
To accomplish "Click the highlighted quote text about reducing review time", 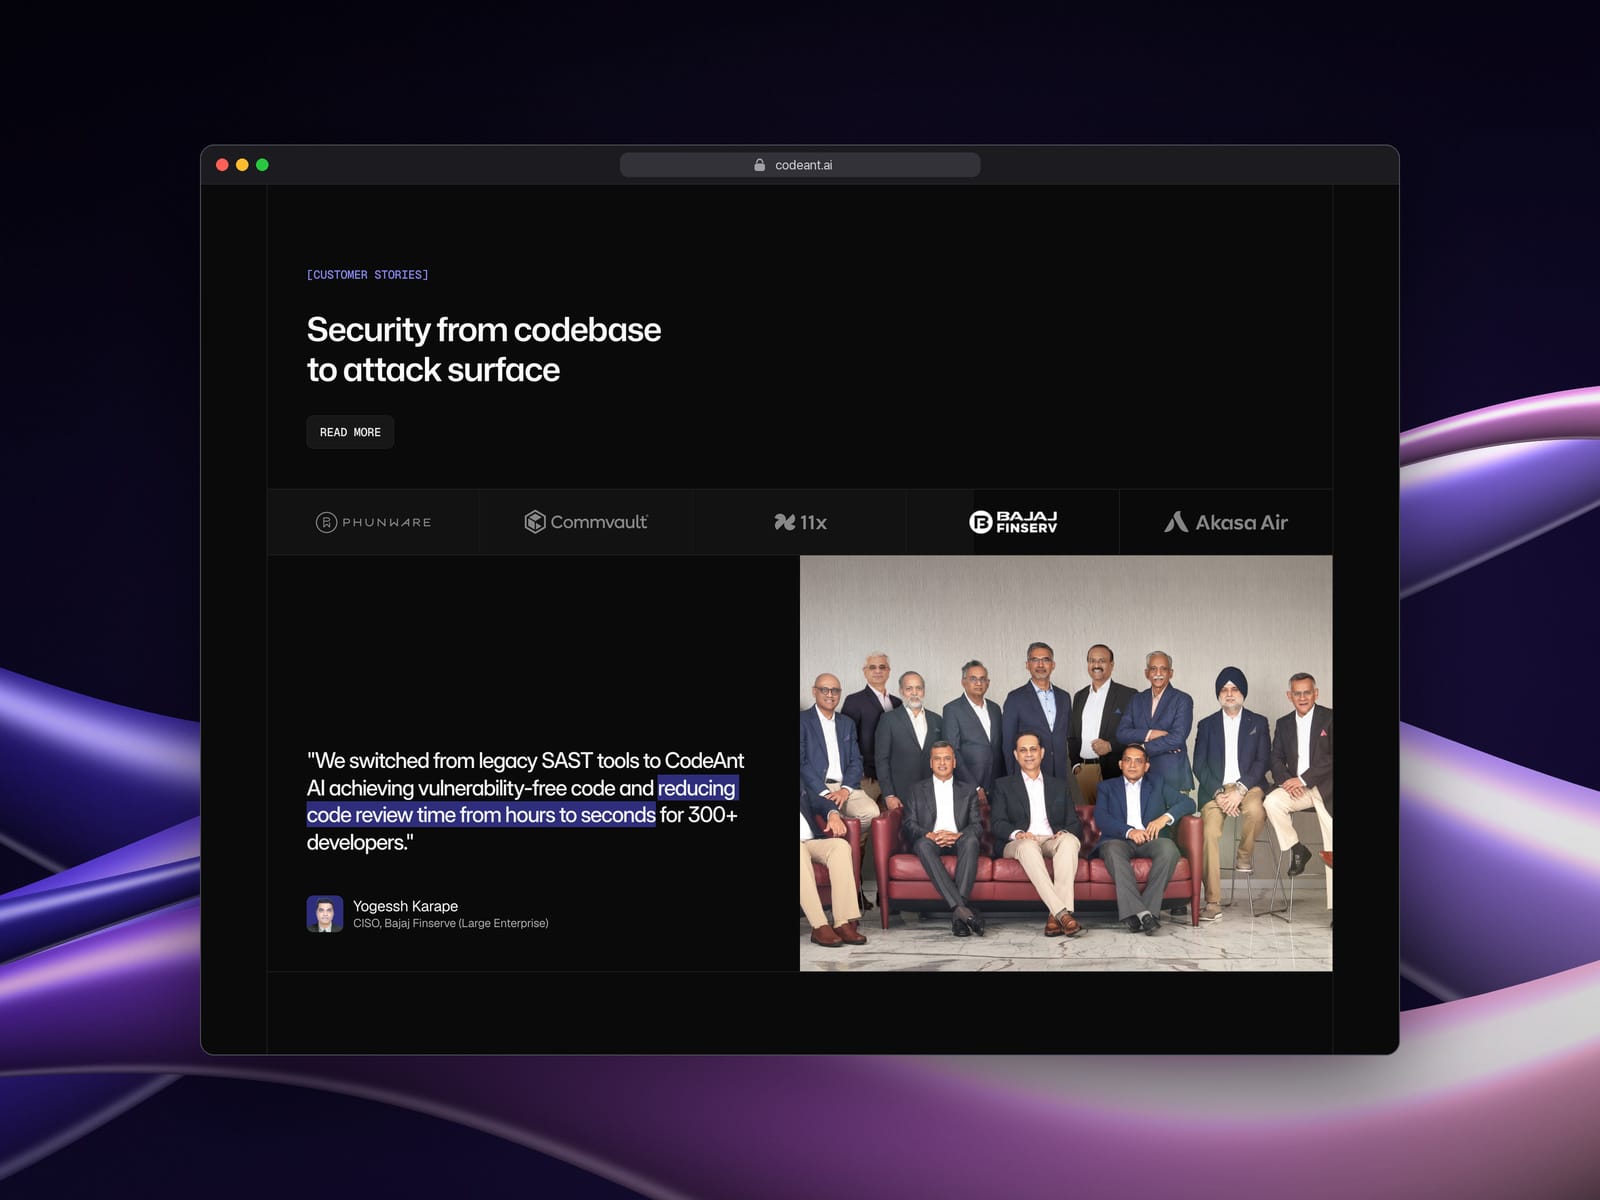I will tap(522, 801).
